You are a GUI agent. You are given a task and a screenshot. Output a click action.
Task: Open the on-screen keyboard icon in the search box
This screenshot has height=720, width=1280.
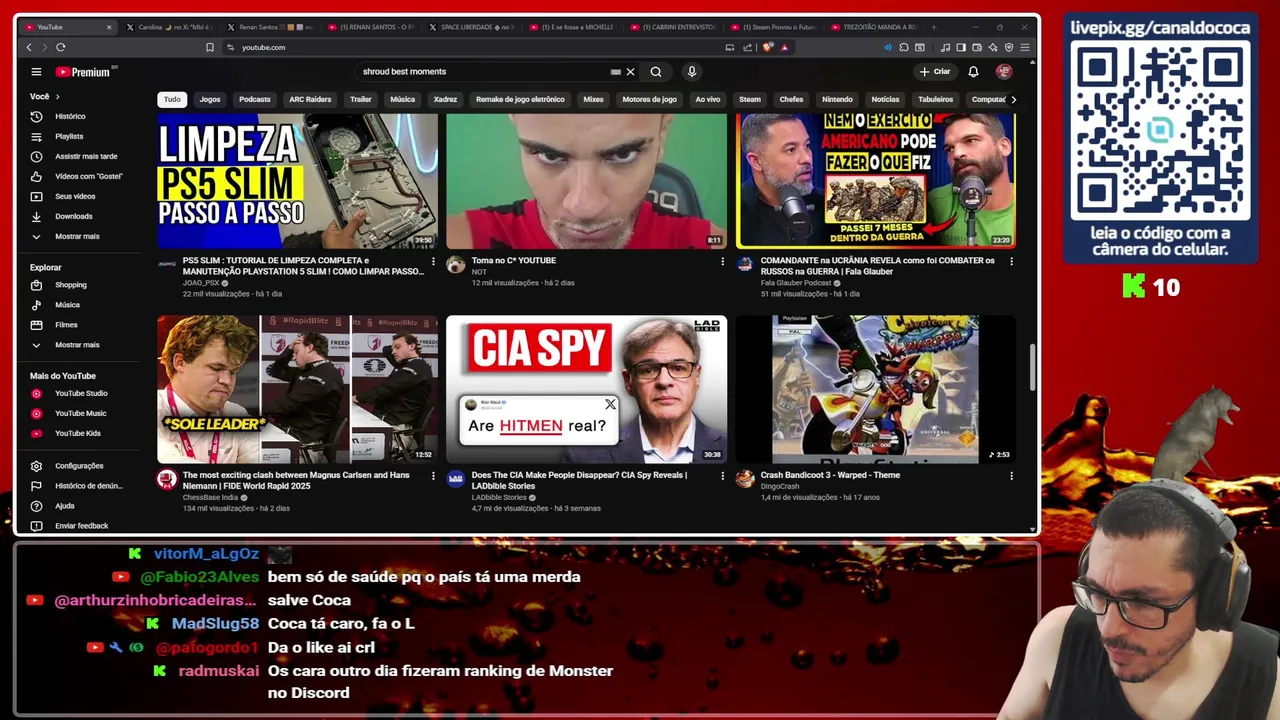tap(616, 72)
